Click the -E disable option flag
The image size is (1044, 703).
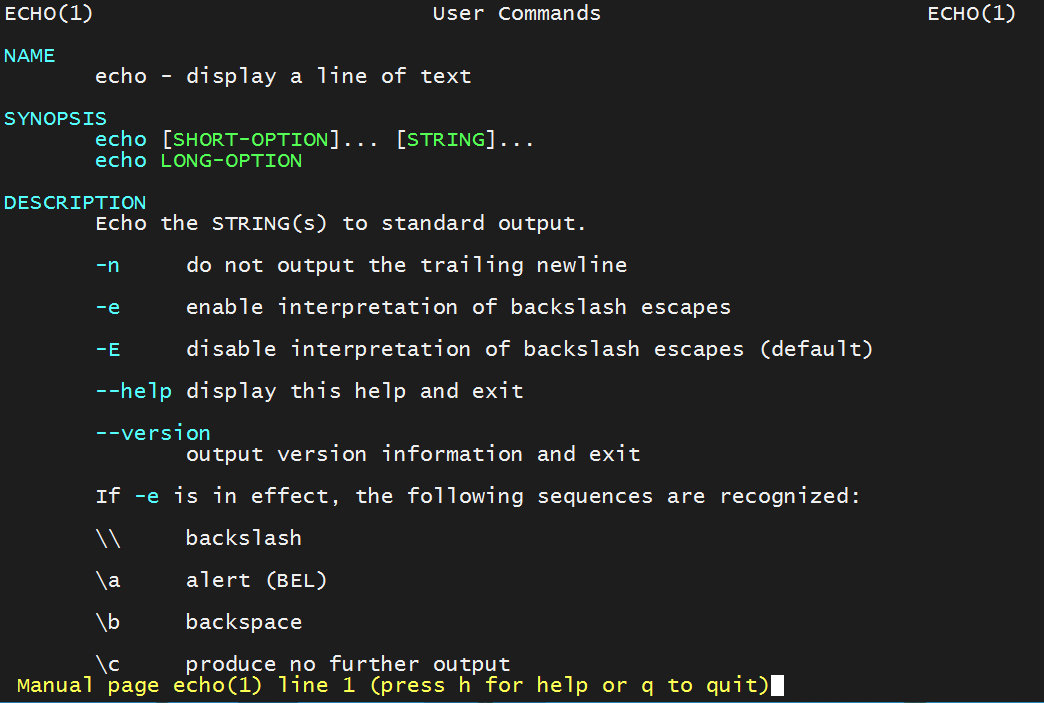(108, 350)
